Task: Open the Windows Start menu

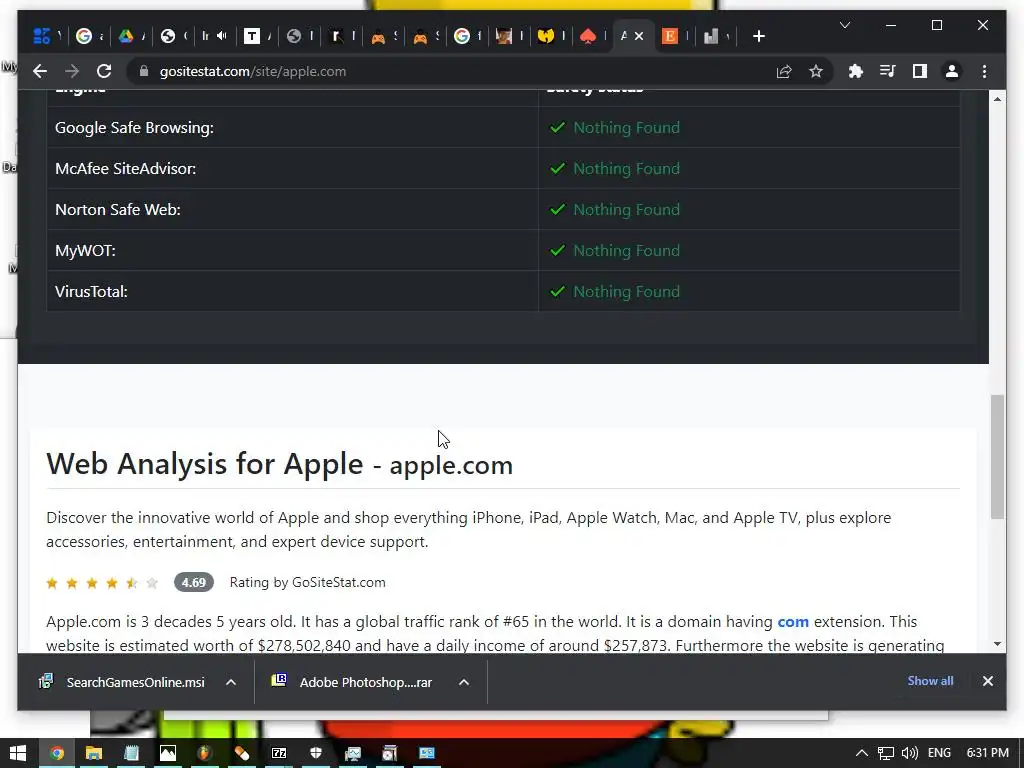Action: click(x=18, y=753)
